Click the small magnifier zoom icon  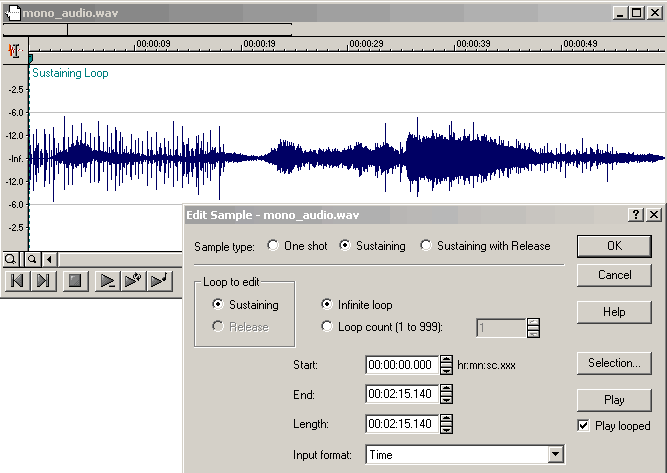[31, 259]
